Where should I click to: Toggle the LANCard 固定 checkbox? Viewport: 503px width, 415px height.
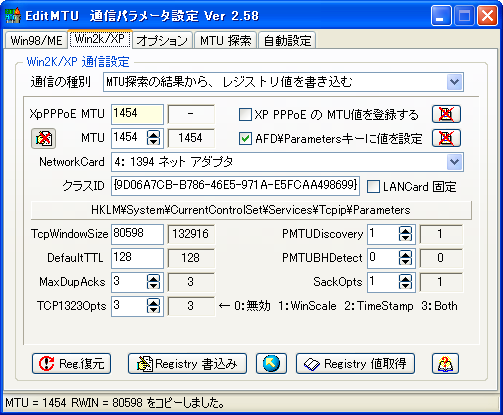[373, 187]
